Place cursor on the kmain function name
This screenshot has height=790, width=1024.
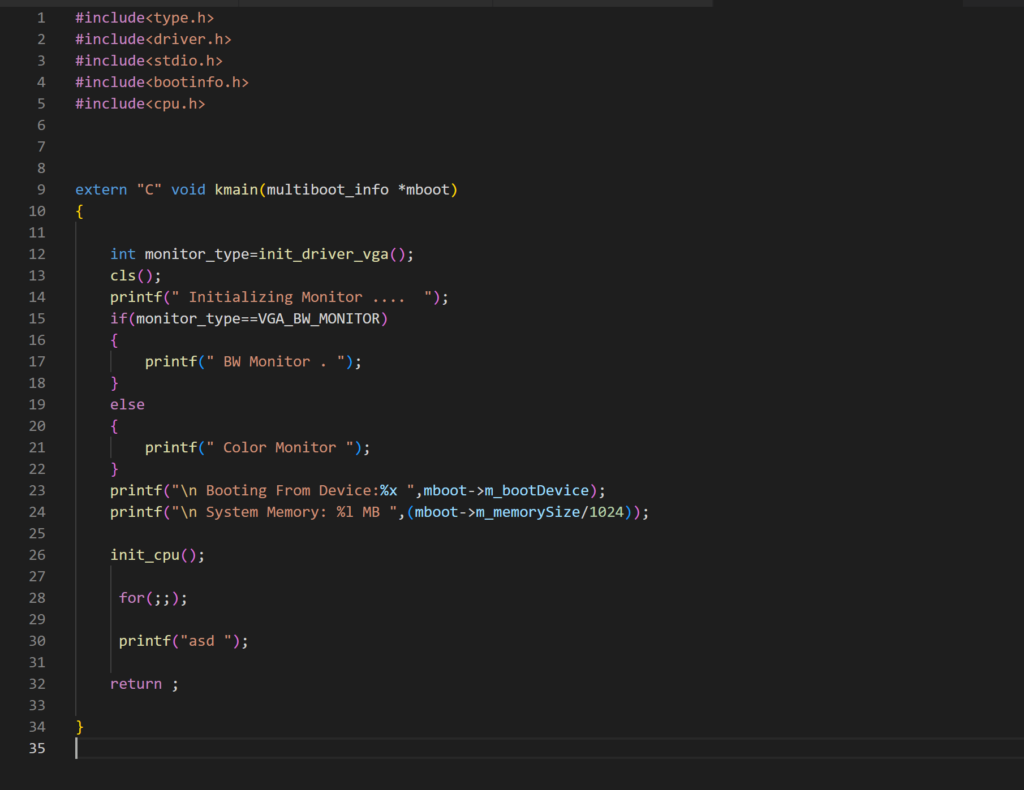pos(236,190)
